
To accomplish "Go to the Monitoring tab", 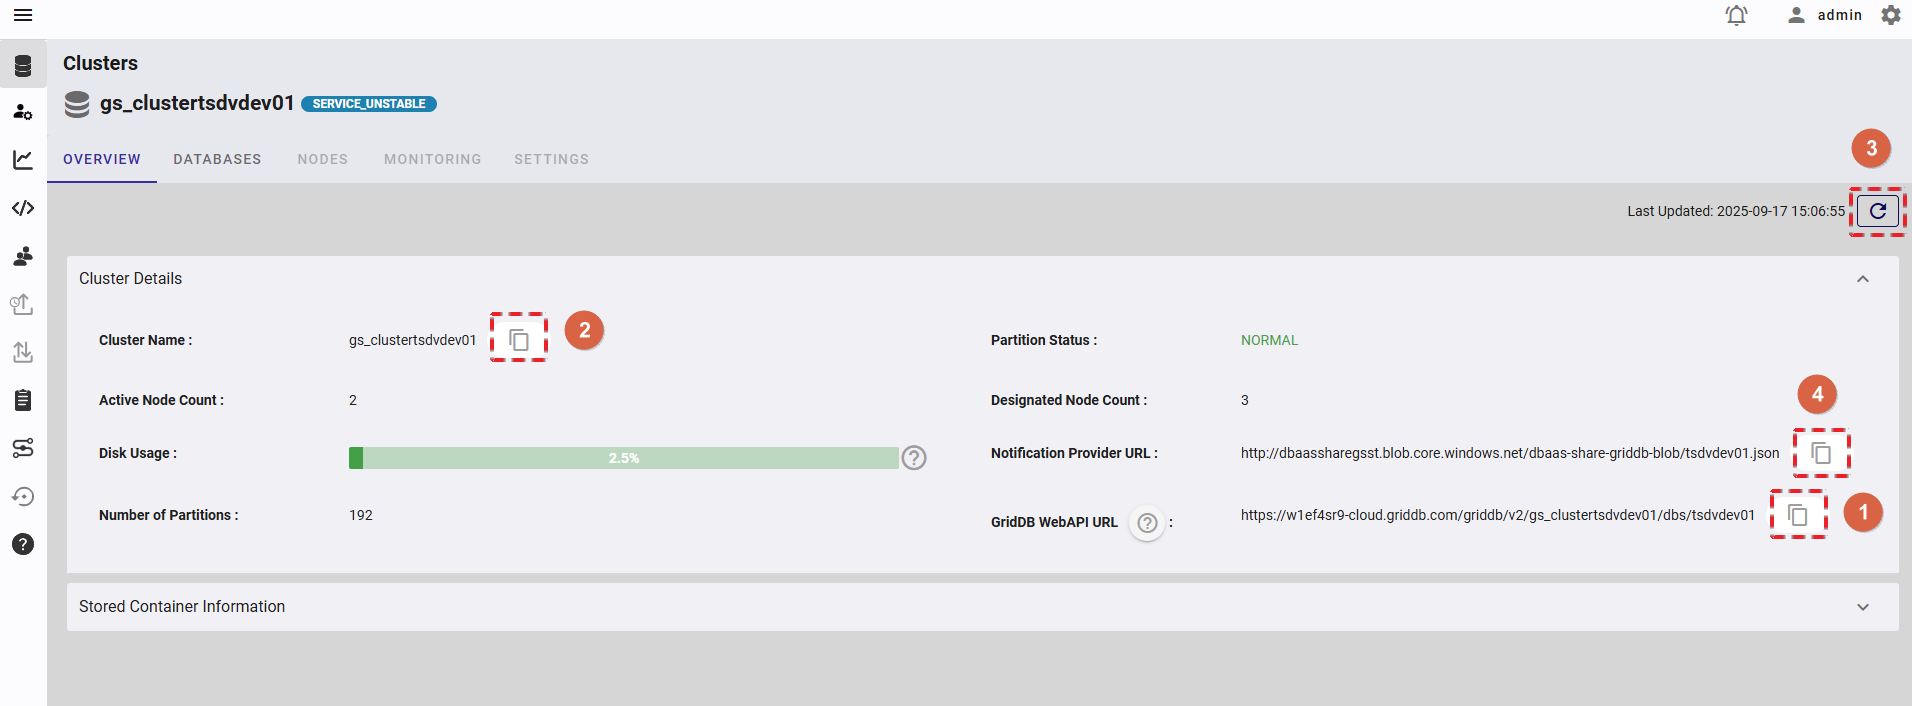I will pyautogui.click(x=433, y=159).
